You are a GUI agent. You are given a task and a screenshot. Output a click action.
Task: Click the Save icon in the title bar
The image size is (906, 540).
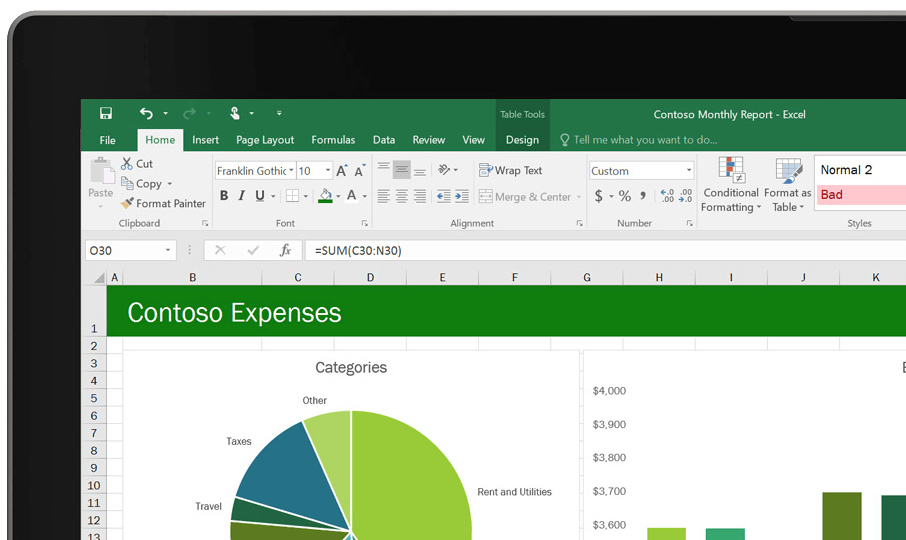point(106,113)
